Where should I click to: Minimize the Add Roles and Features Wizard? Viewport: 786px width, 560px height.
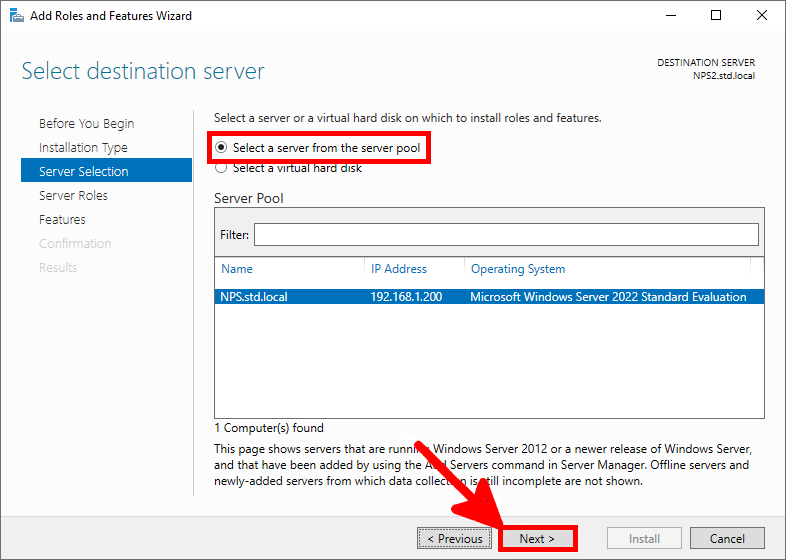tap(671, 16)
